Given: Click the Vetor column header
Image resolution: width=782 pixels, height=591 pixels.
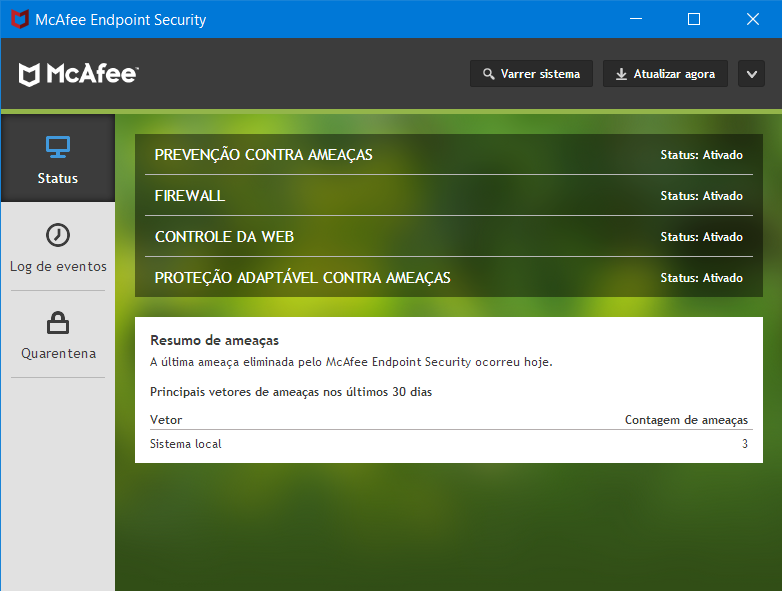Looking at the screenshot, I should [x=166, y=419].
